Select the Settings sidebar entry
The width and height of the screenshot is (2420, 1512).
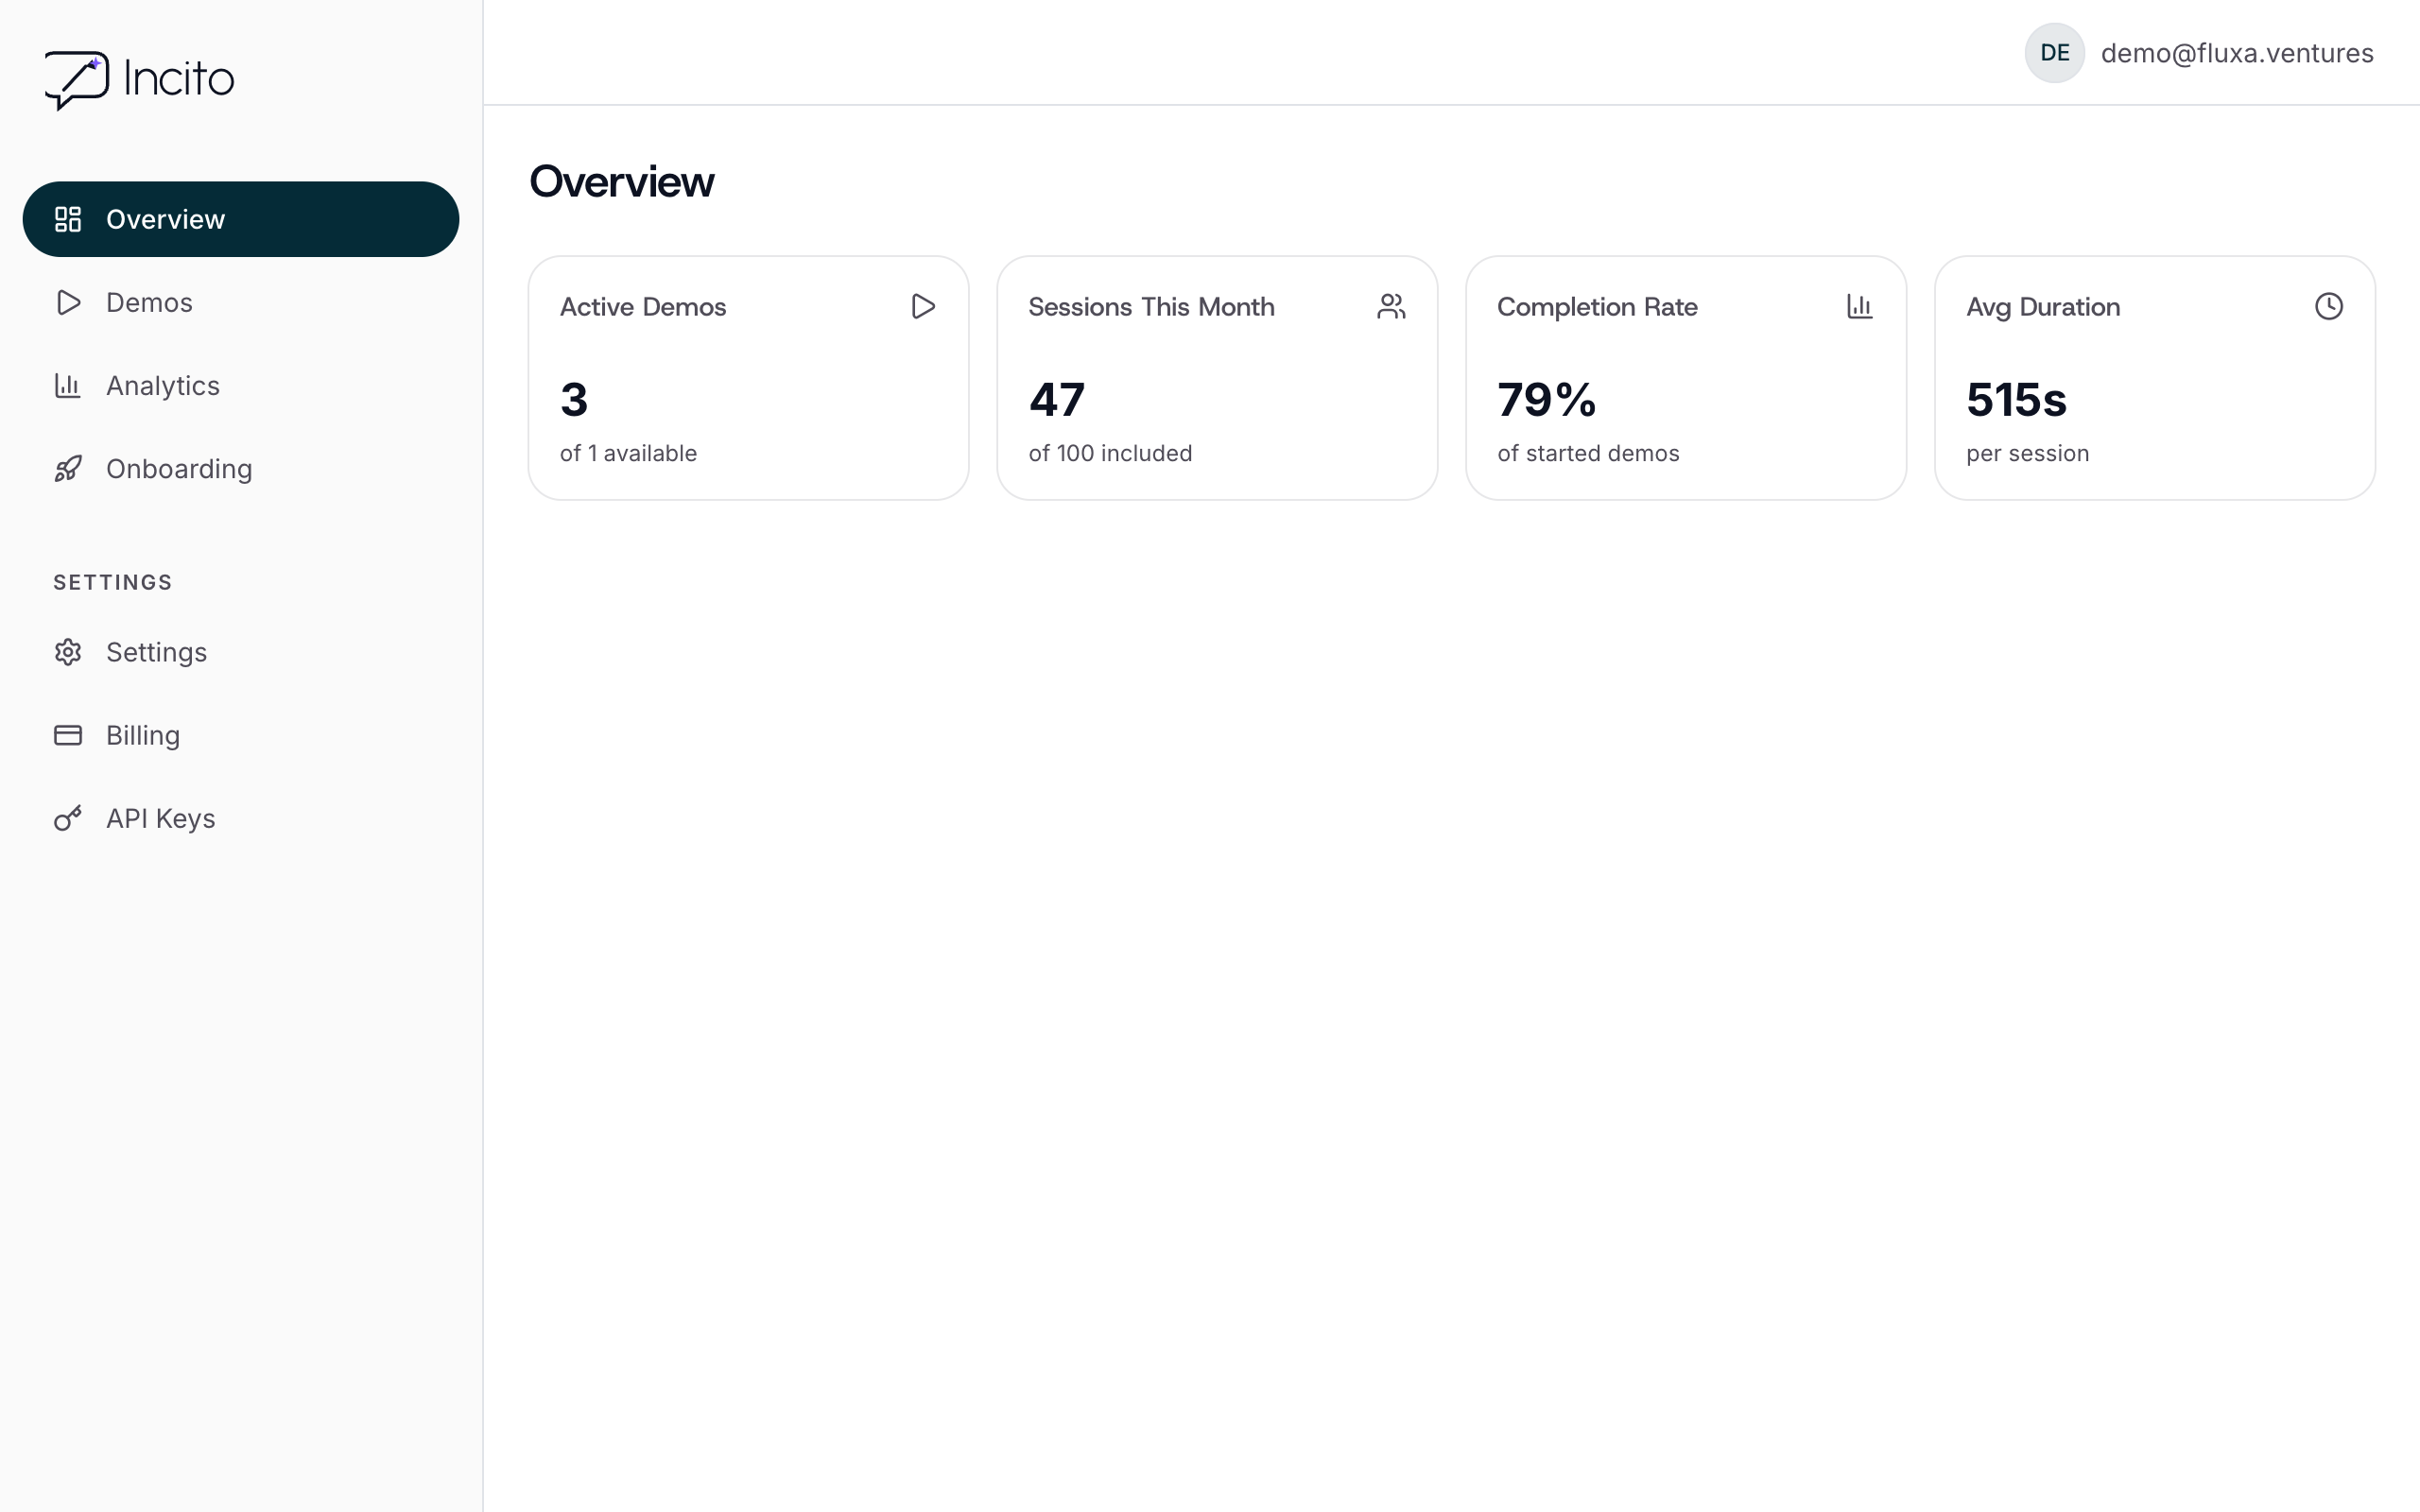click(x=156, y=651)
